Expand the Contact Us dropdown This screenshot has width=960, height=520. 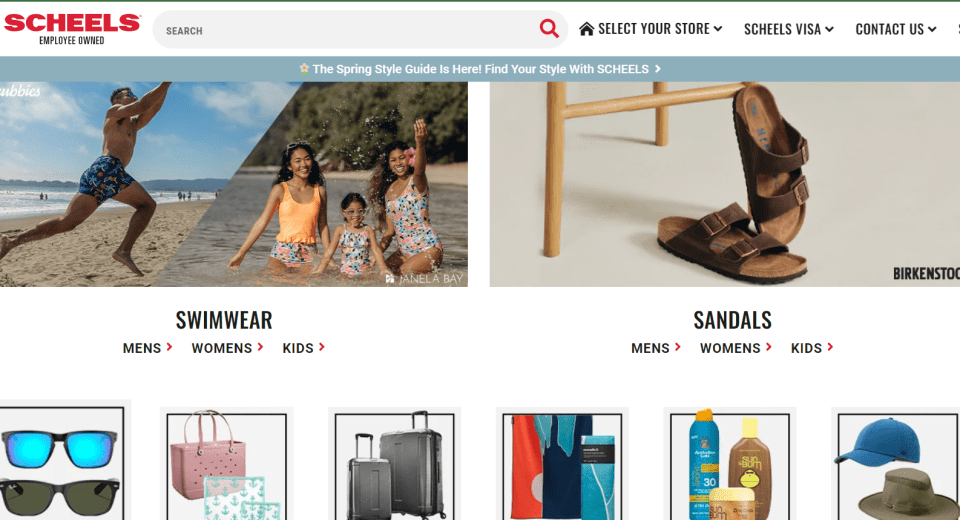(896, 29)
